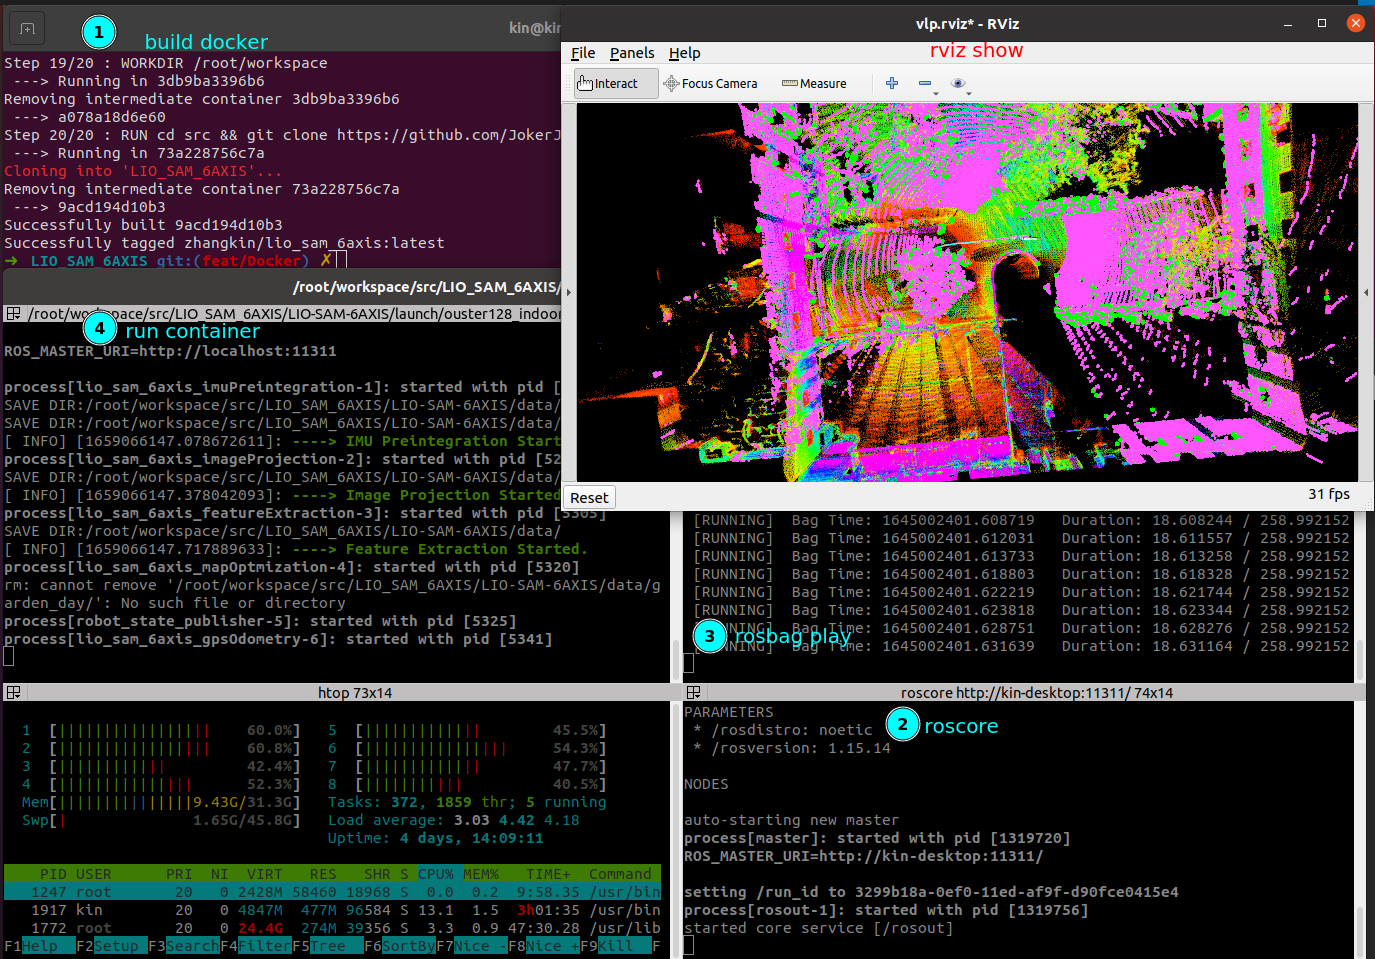Click '/rosdistro: noetic' in roscore pane
The height and width of the screenshot is (959, 1375).
pos(792,730)
